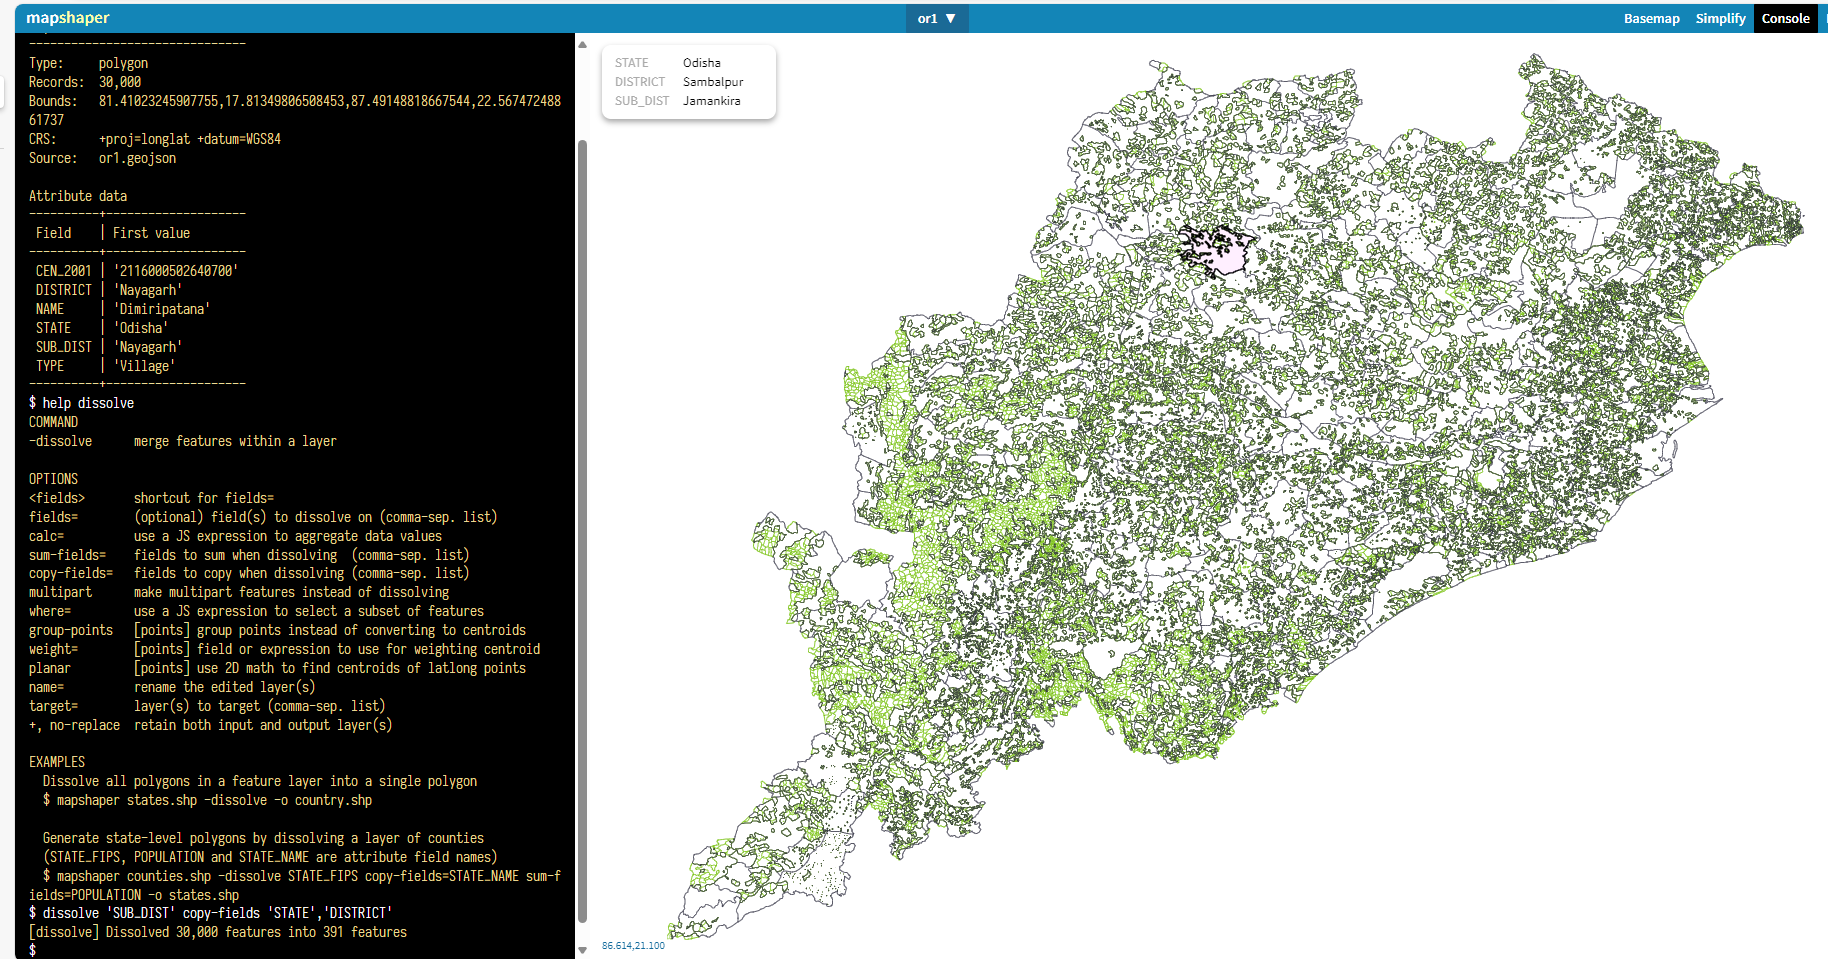Click the dissolve 'SUB_DIST' copy-fields command line

point(210,913)
